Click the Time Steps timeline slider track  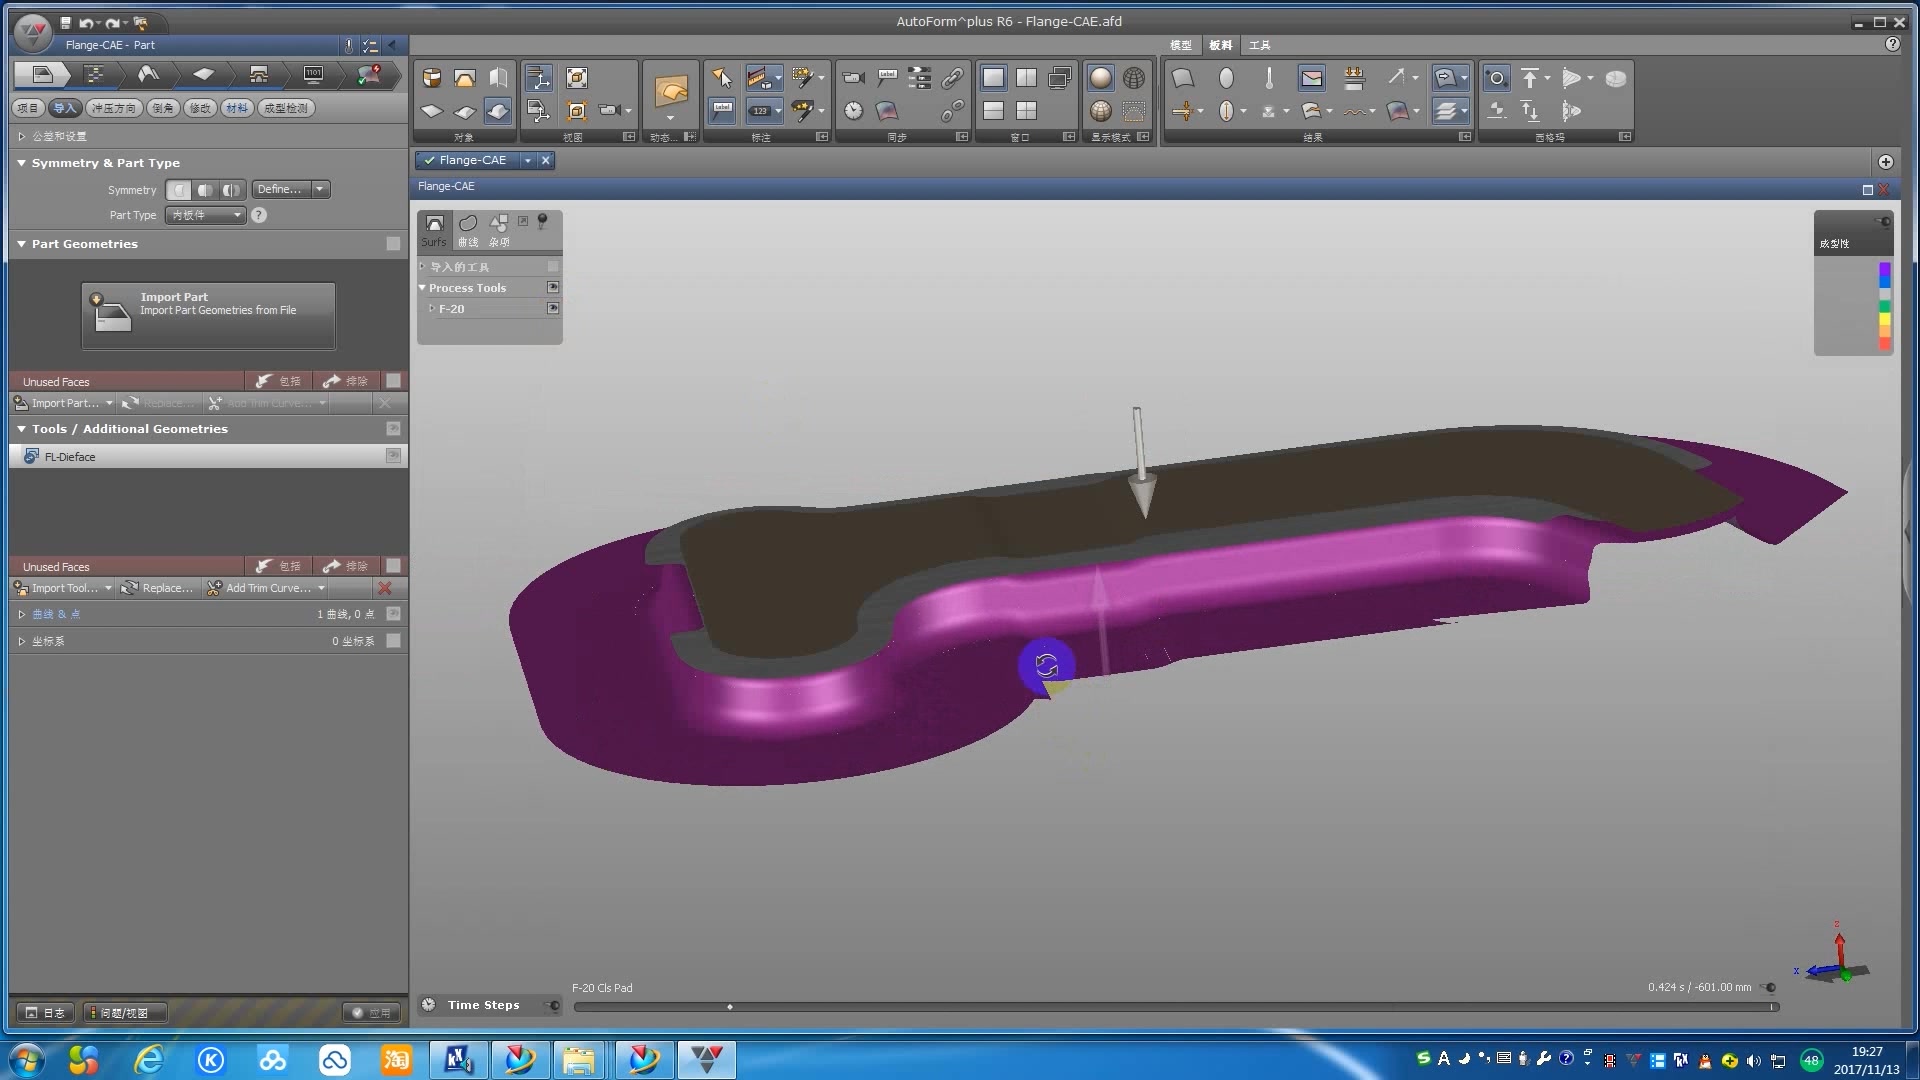1175,1007
